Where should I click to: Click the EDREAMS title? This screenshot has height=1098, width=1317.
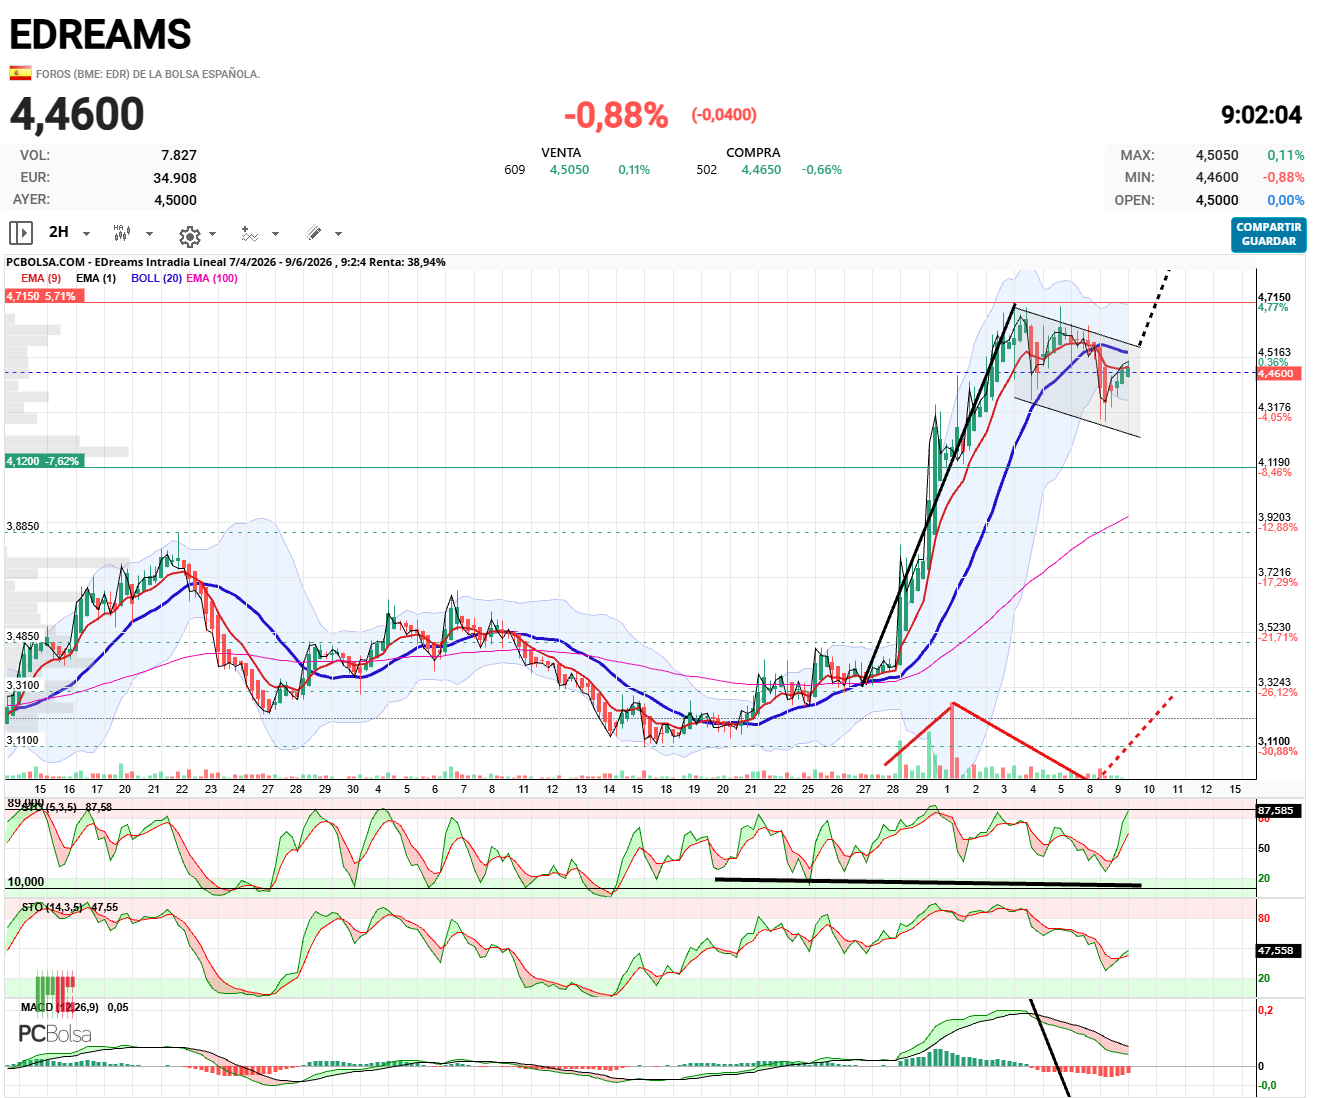(100, 35)
